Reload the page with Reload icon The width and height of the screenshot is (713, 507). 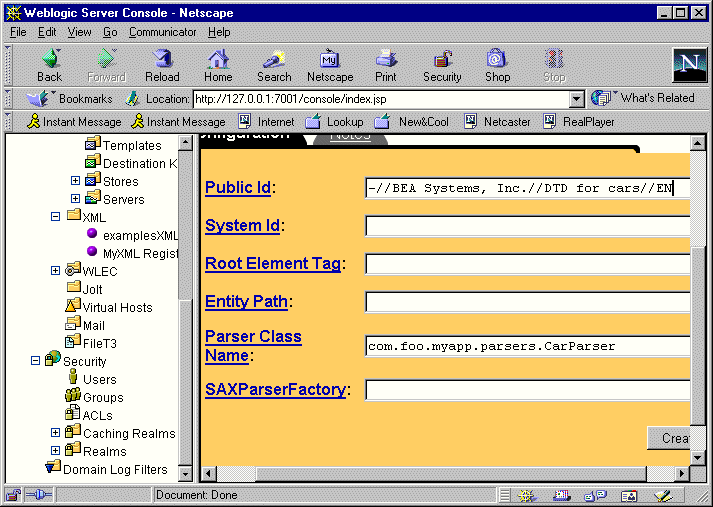[162, 65]
